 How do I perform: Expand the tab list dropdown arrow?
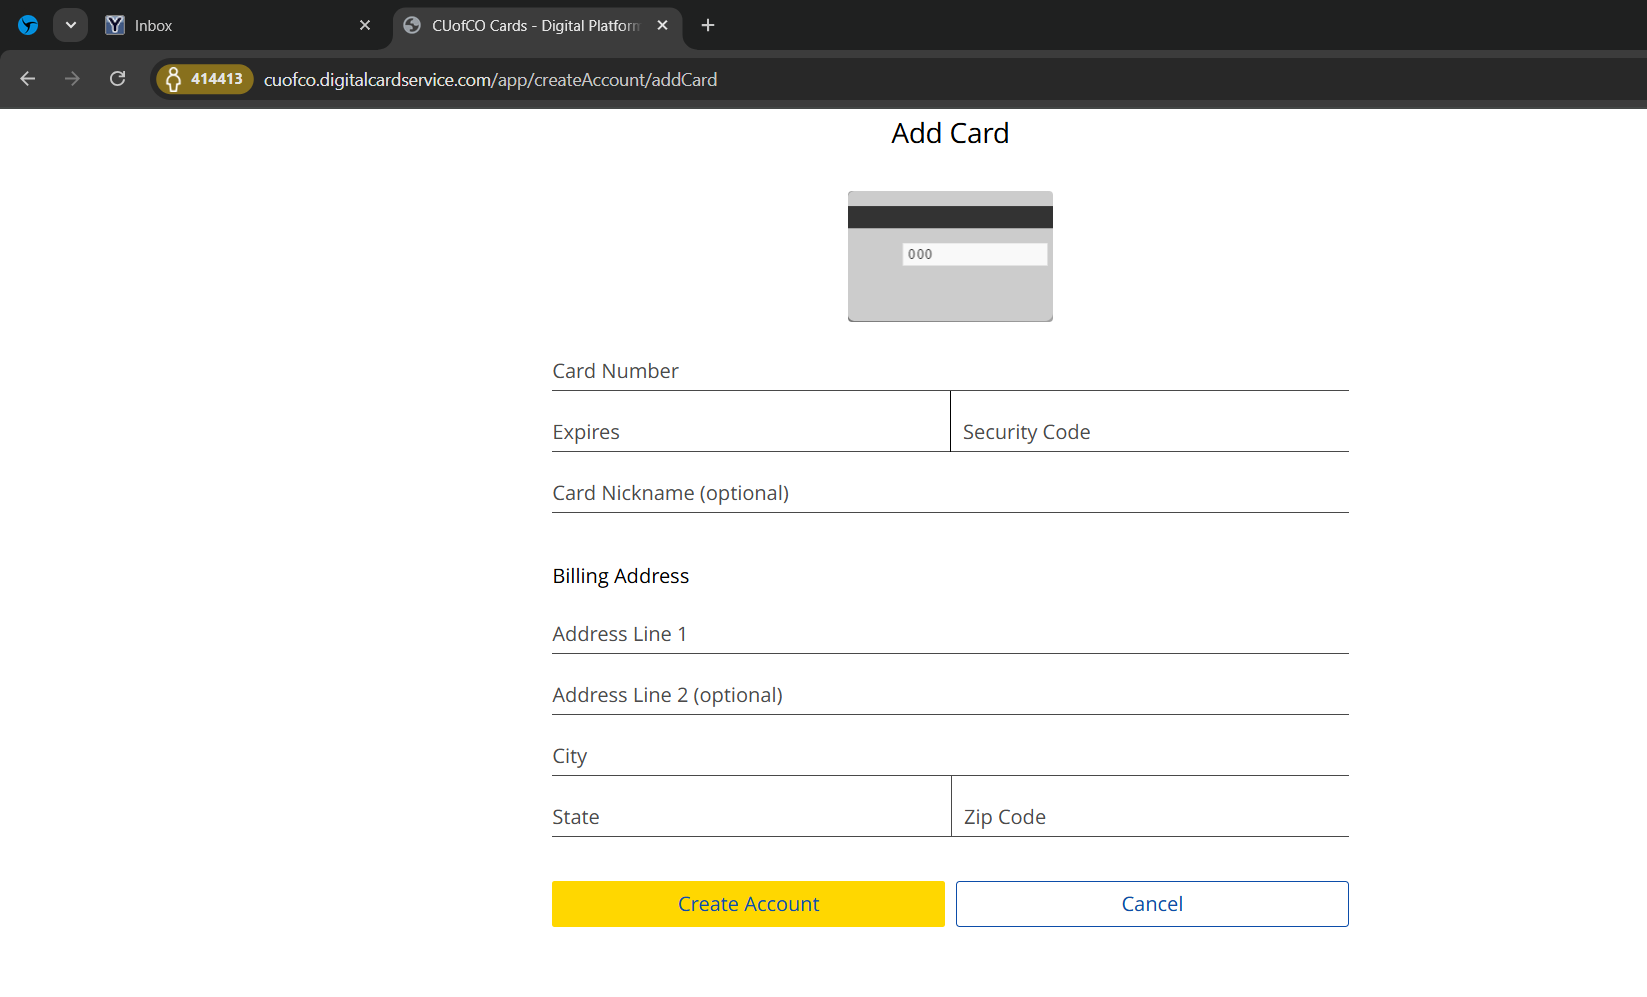click(x=70, y=25)
